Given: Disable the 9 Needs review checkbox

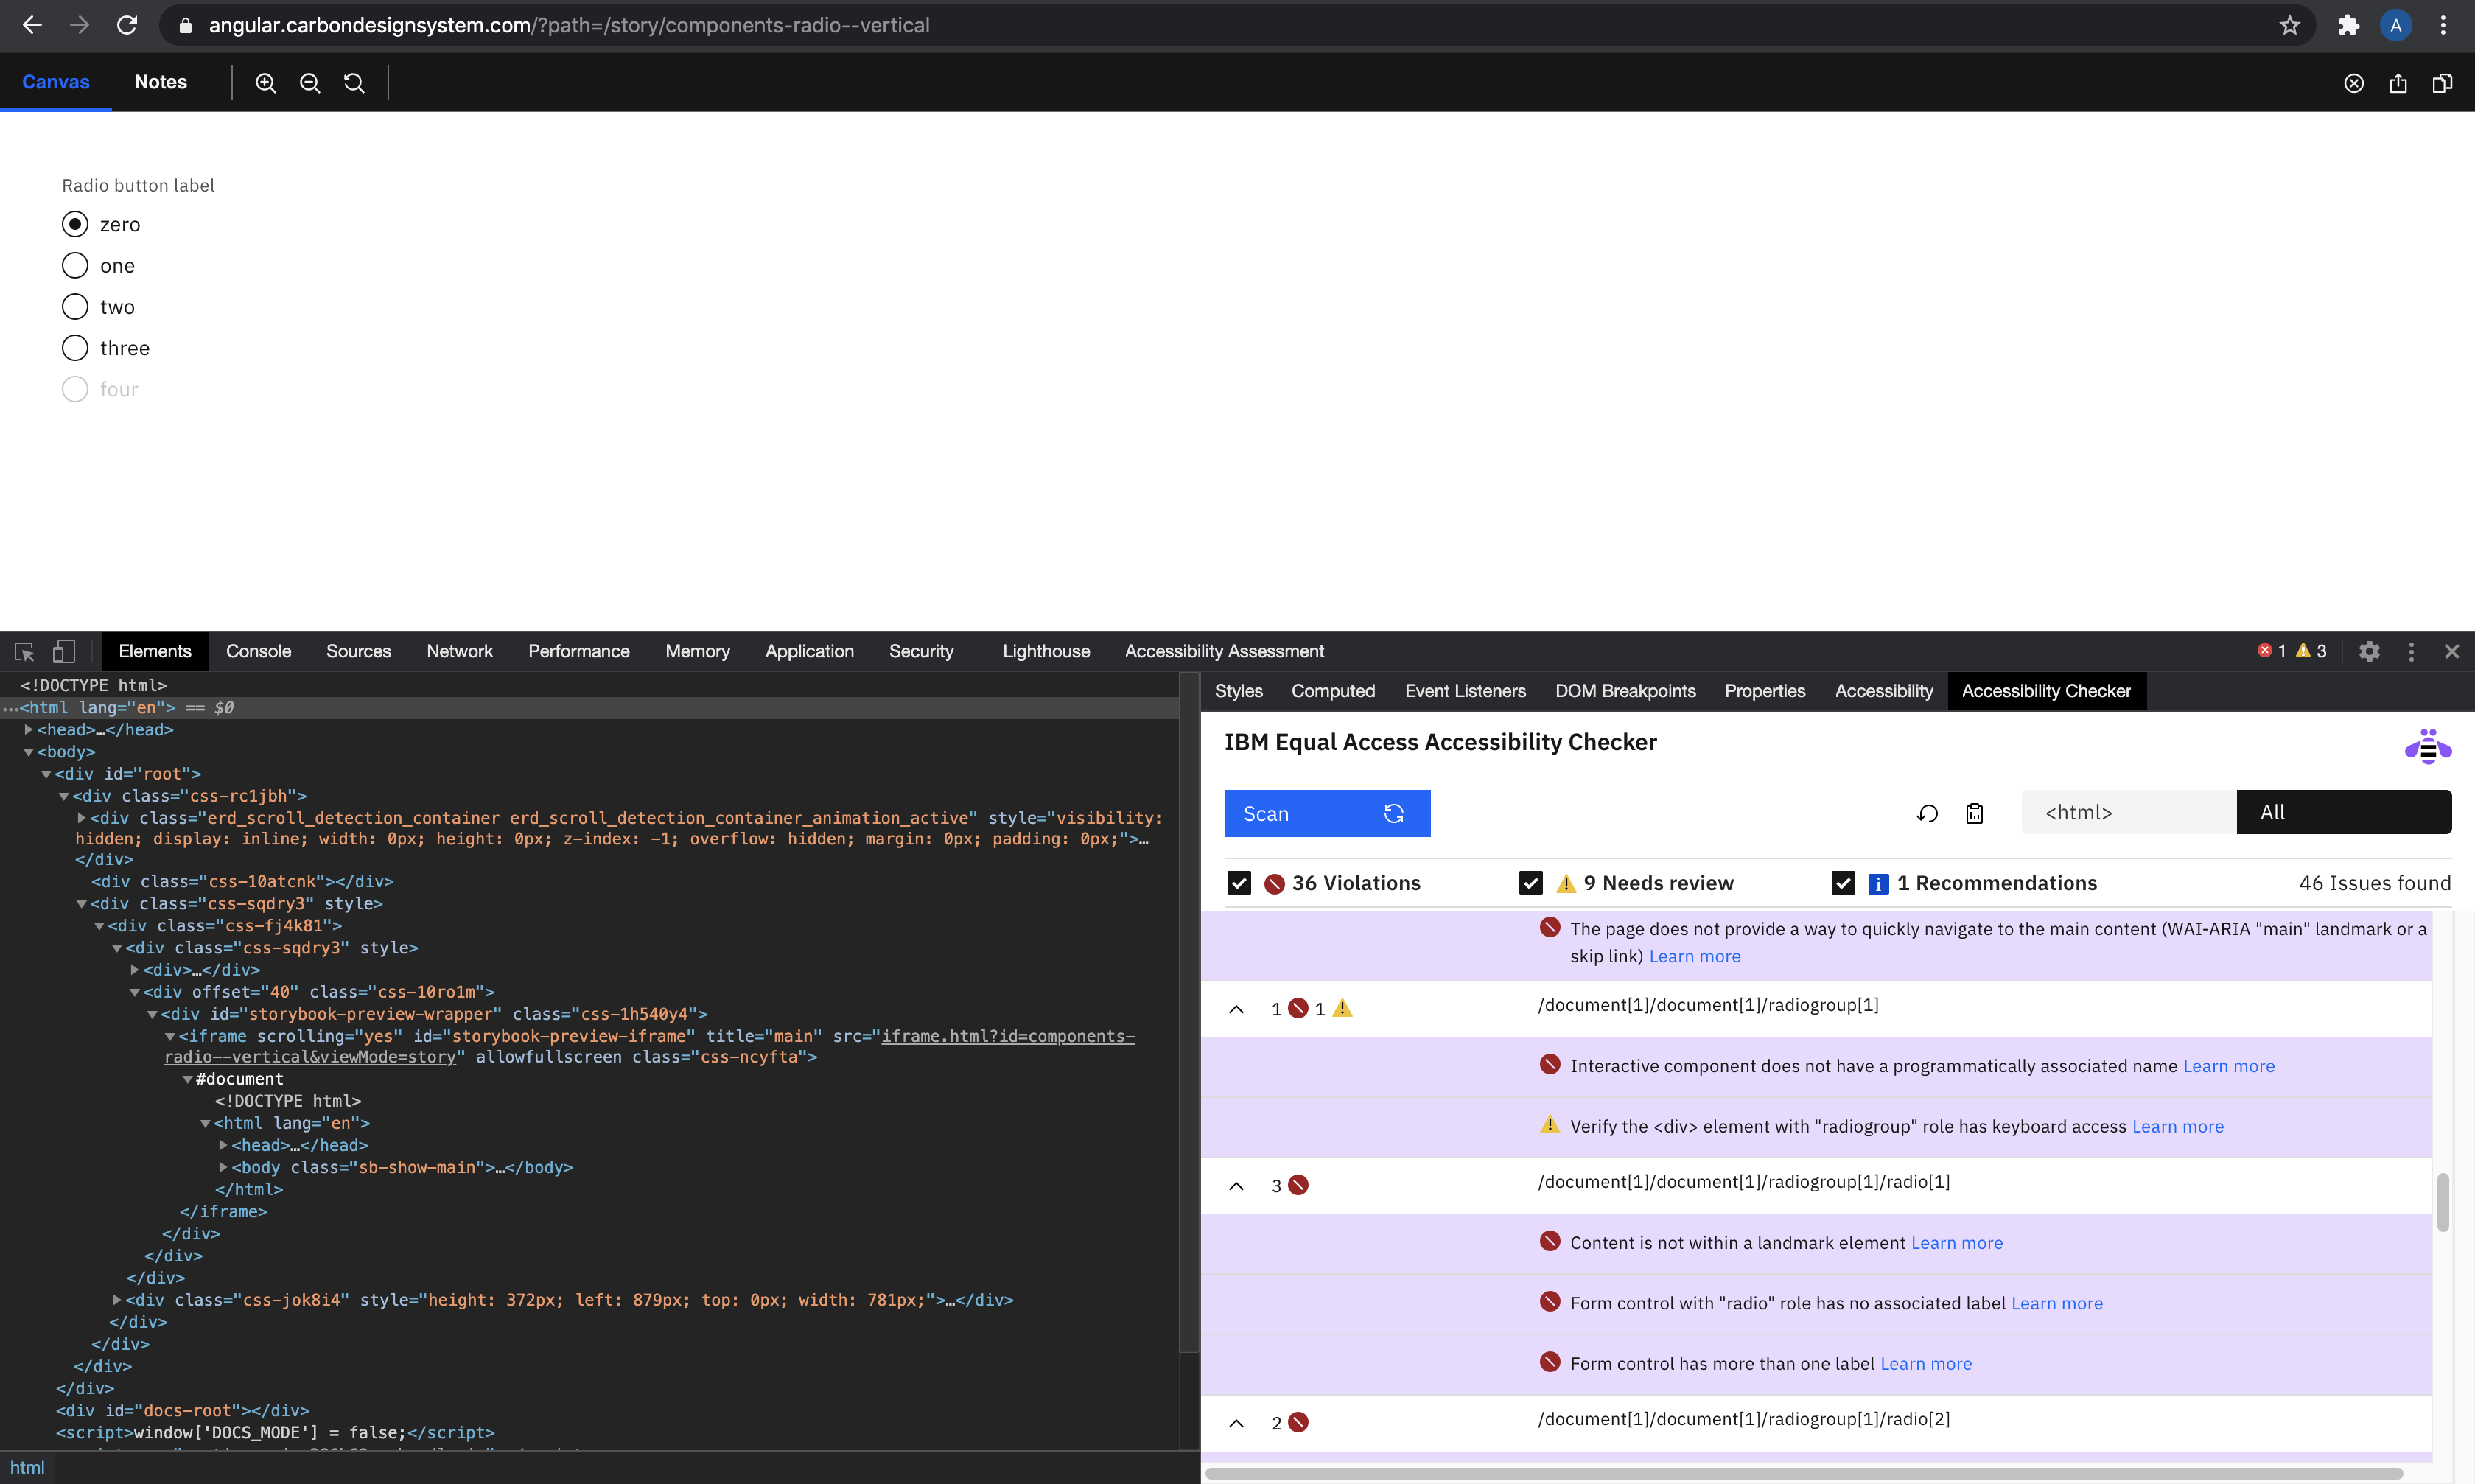Looking at the screenshot, I should pyautogui.click(x=1531, y=882).
